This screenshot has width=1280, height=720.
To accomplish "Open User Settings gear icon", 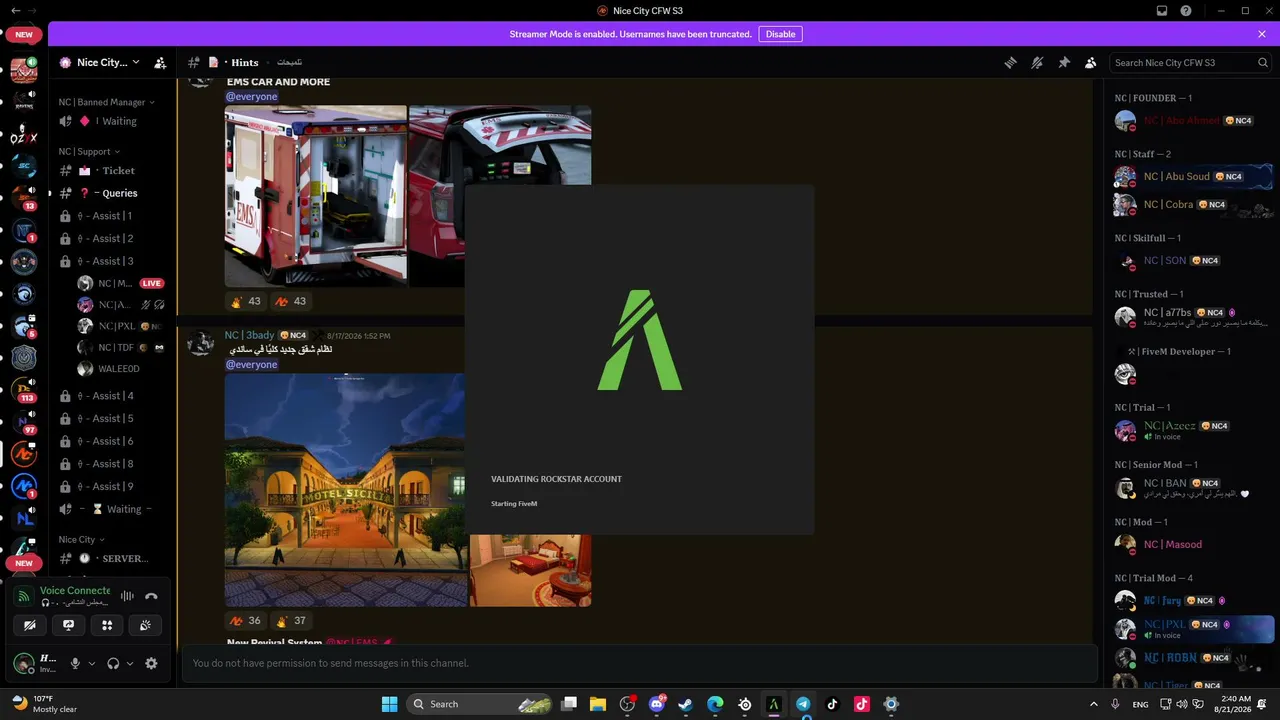I will pyautogui.click(x=151, y=663).
